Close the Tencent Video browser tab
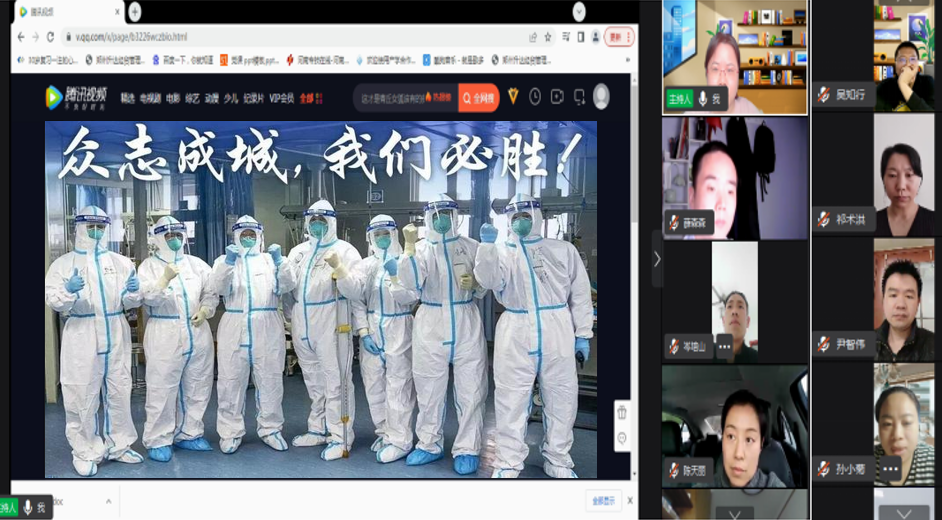942x520 pixels. pyautogui.click(x=117, y=12)
